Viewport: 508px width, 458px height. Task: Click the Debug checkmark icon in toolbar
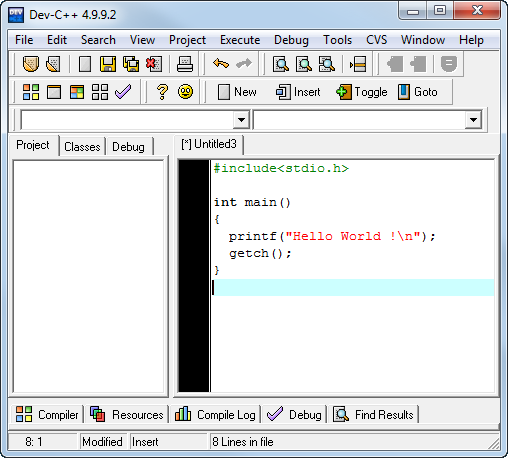[x=123, y=92]
